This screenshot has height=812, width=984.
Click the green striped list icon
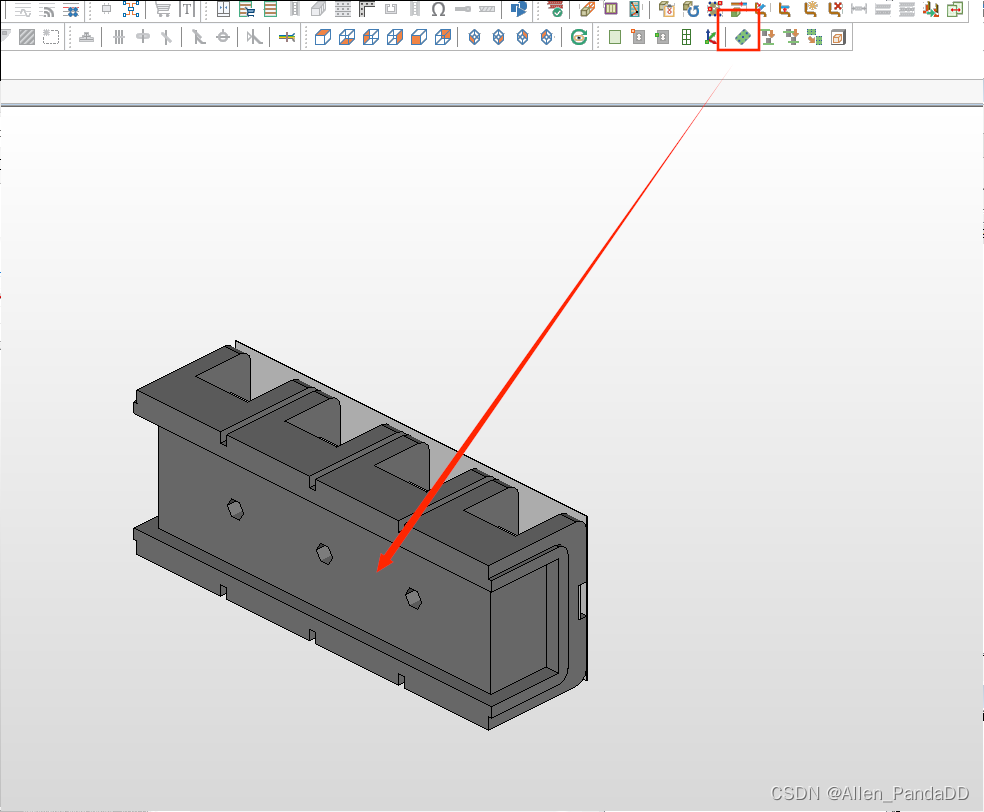270,10
